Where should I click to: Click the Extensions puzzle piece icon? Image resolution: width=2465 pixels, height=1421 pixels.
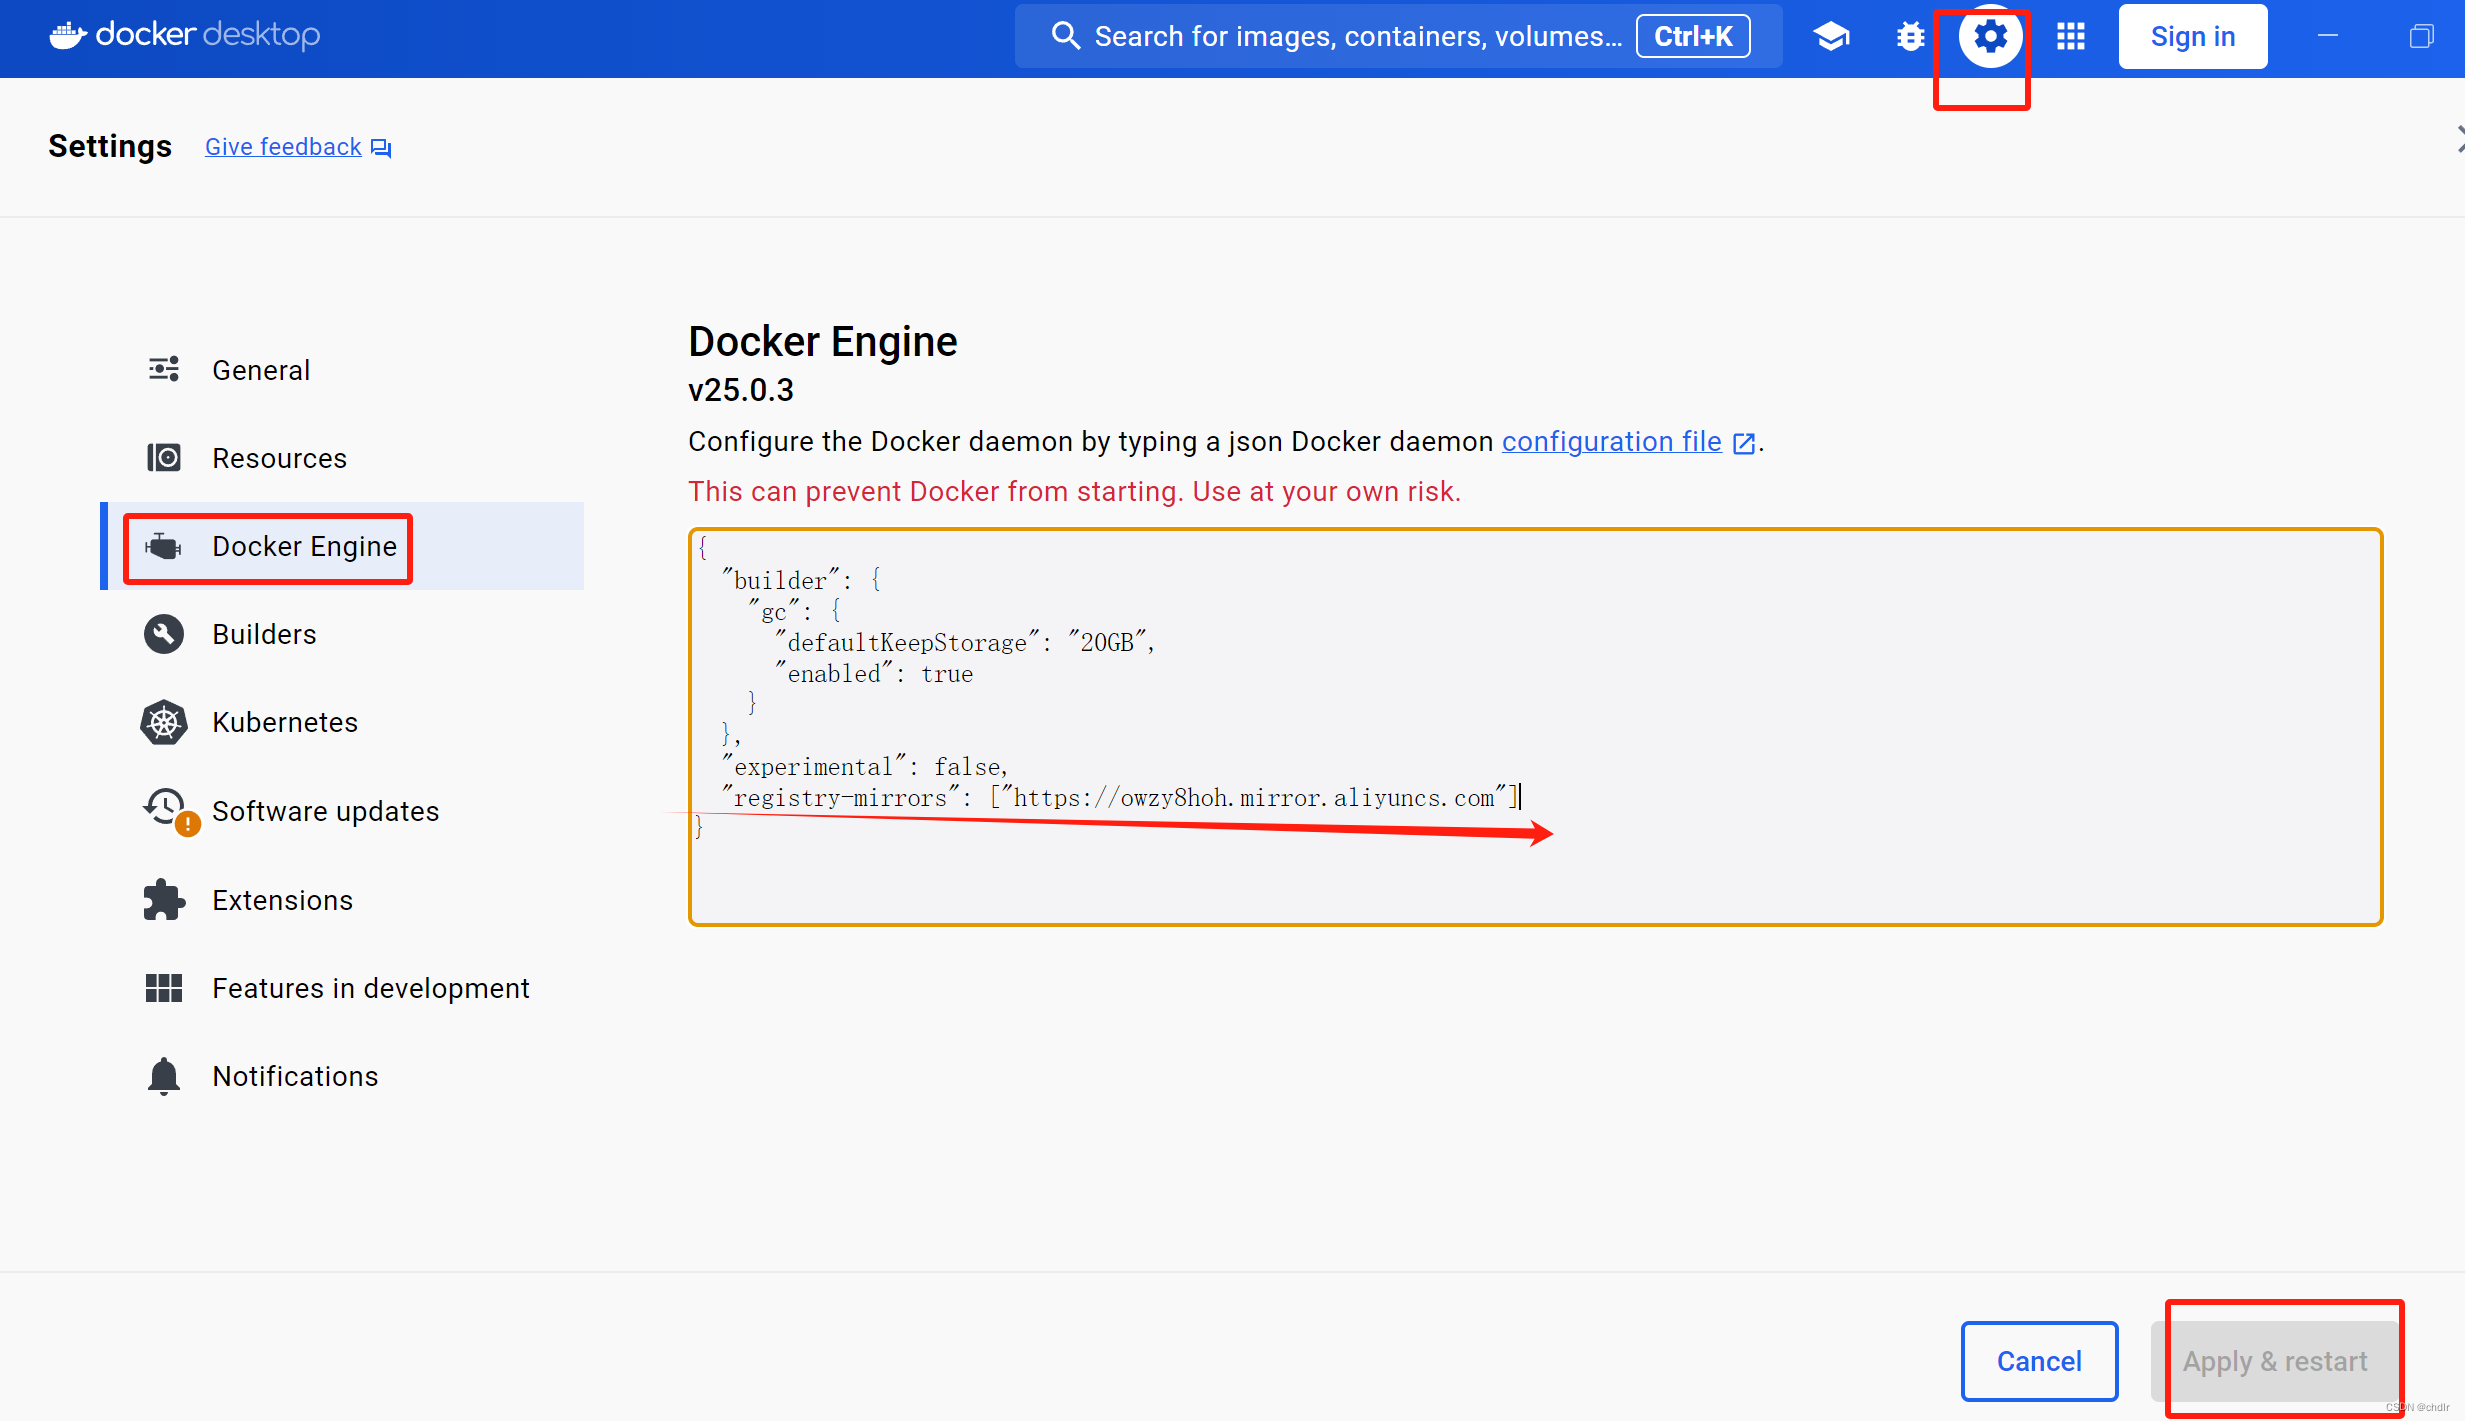164,900
